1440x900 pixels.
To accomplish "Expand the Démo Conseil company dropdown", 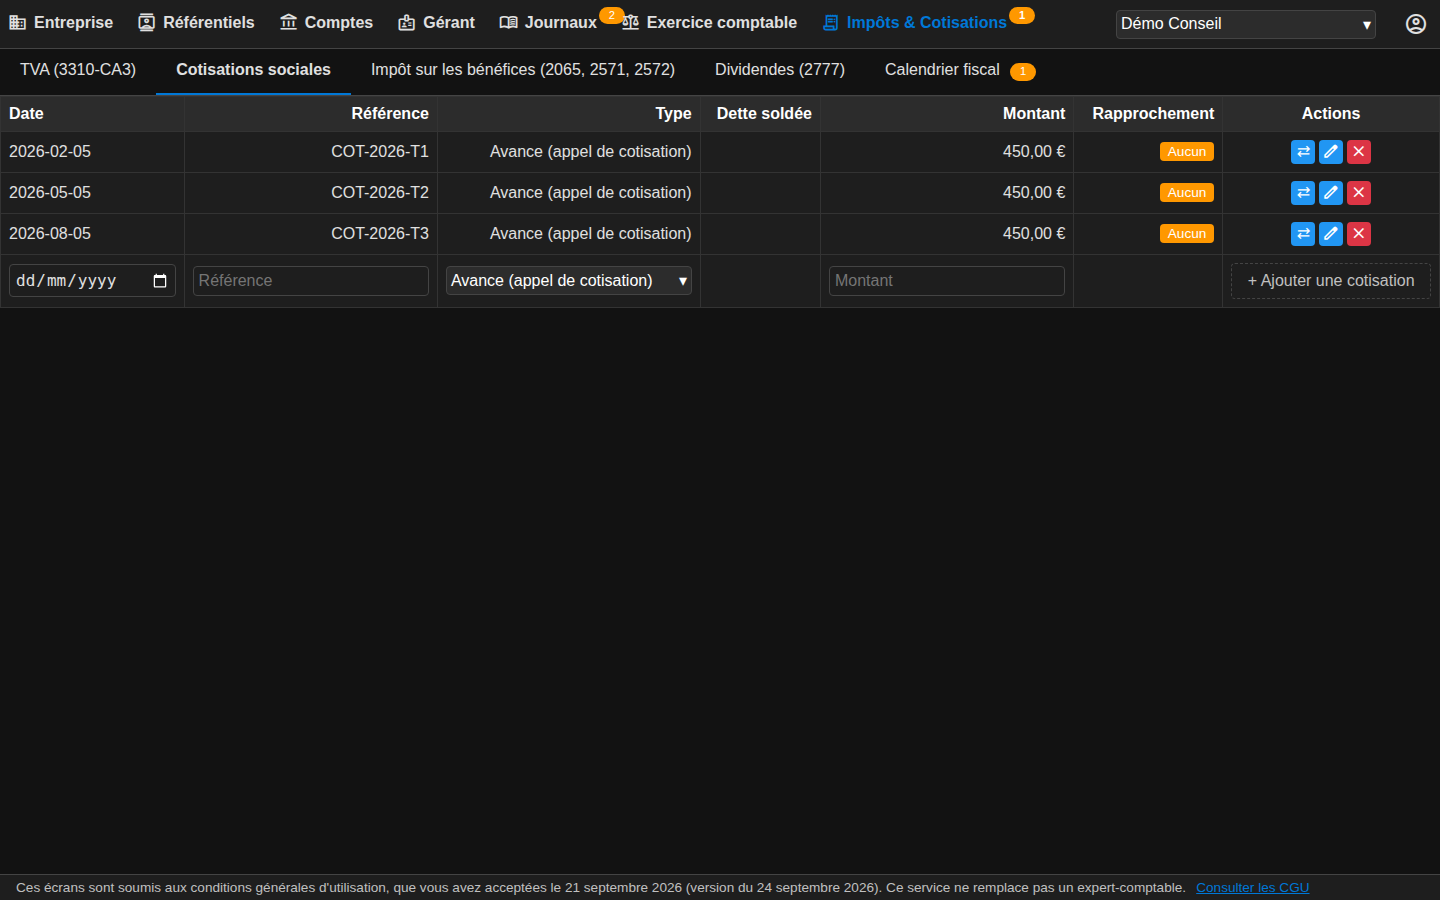I will coord(1246,24).
